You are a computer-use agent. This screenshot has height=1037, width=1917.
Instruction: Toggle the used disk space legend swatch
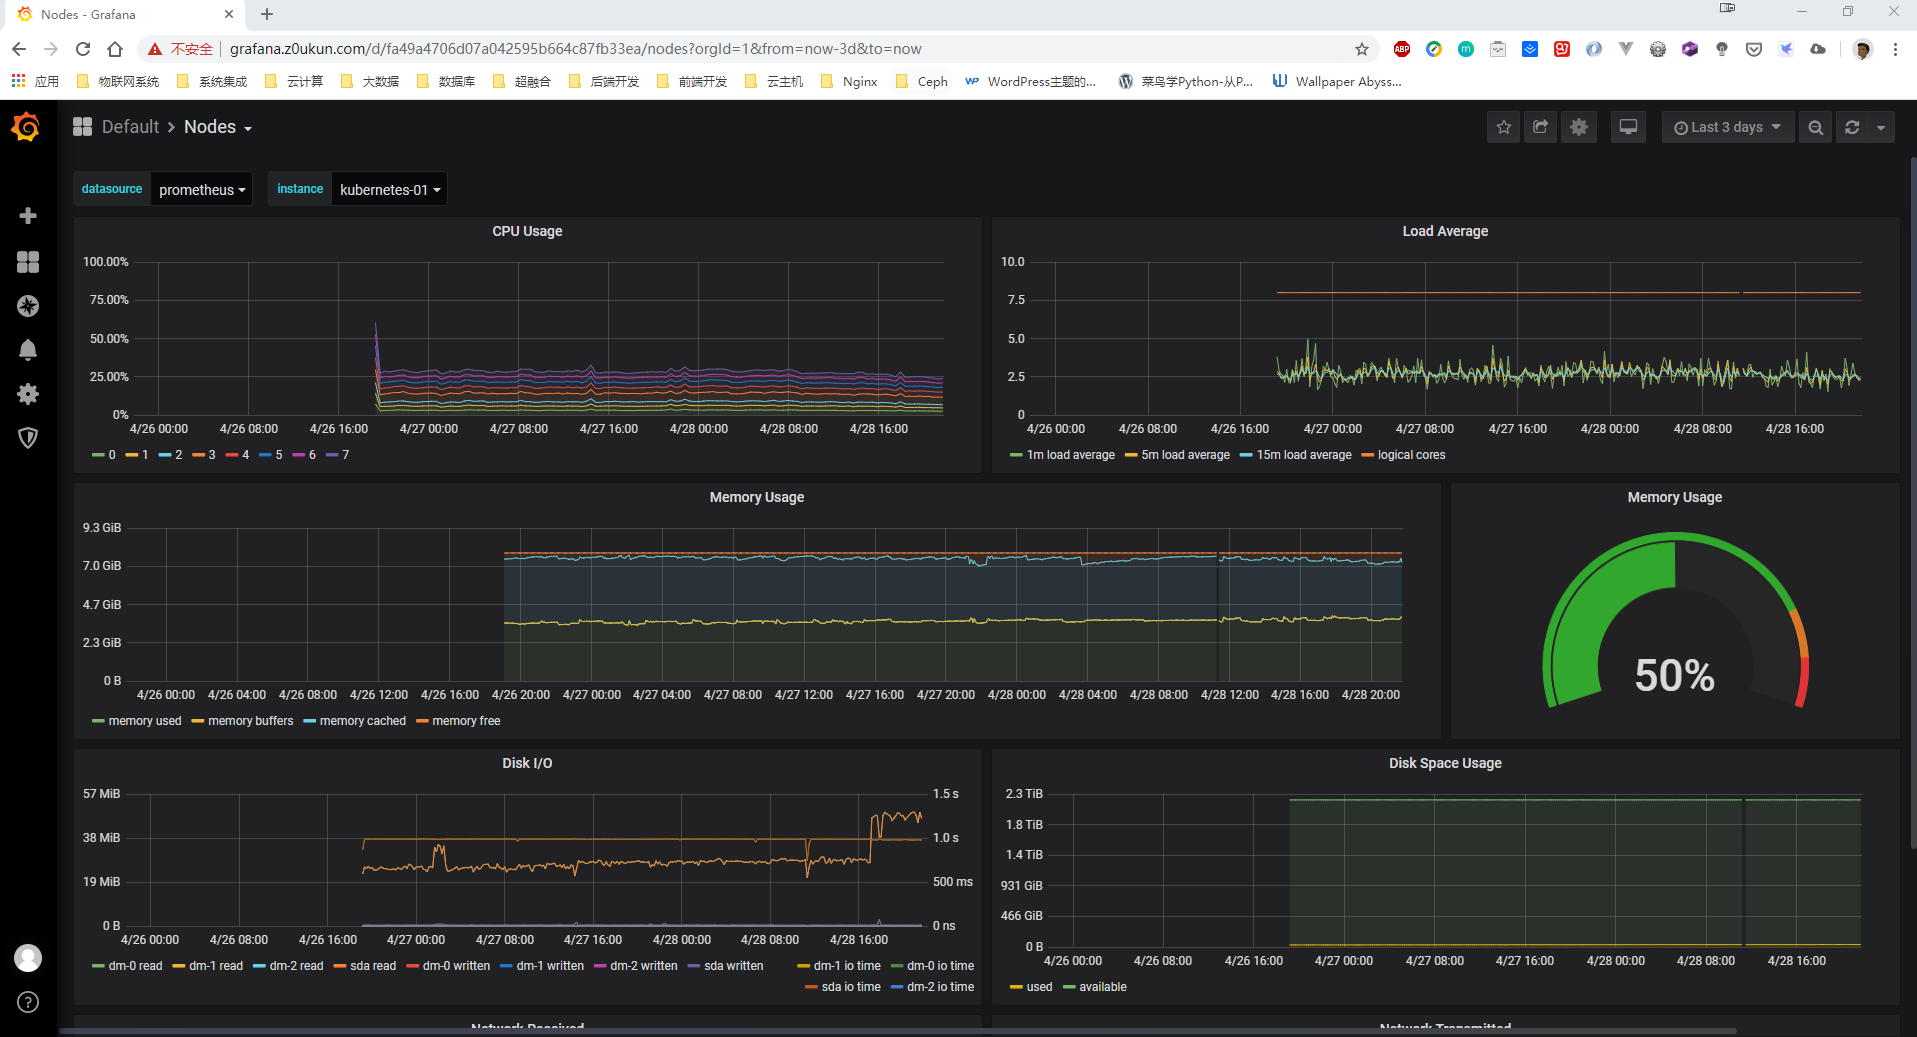pyautogui.click(x=1016, y=987)
